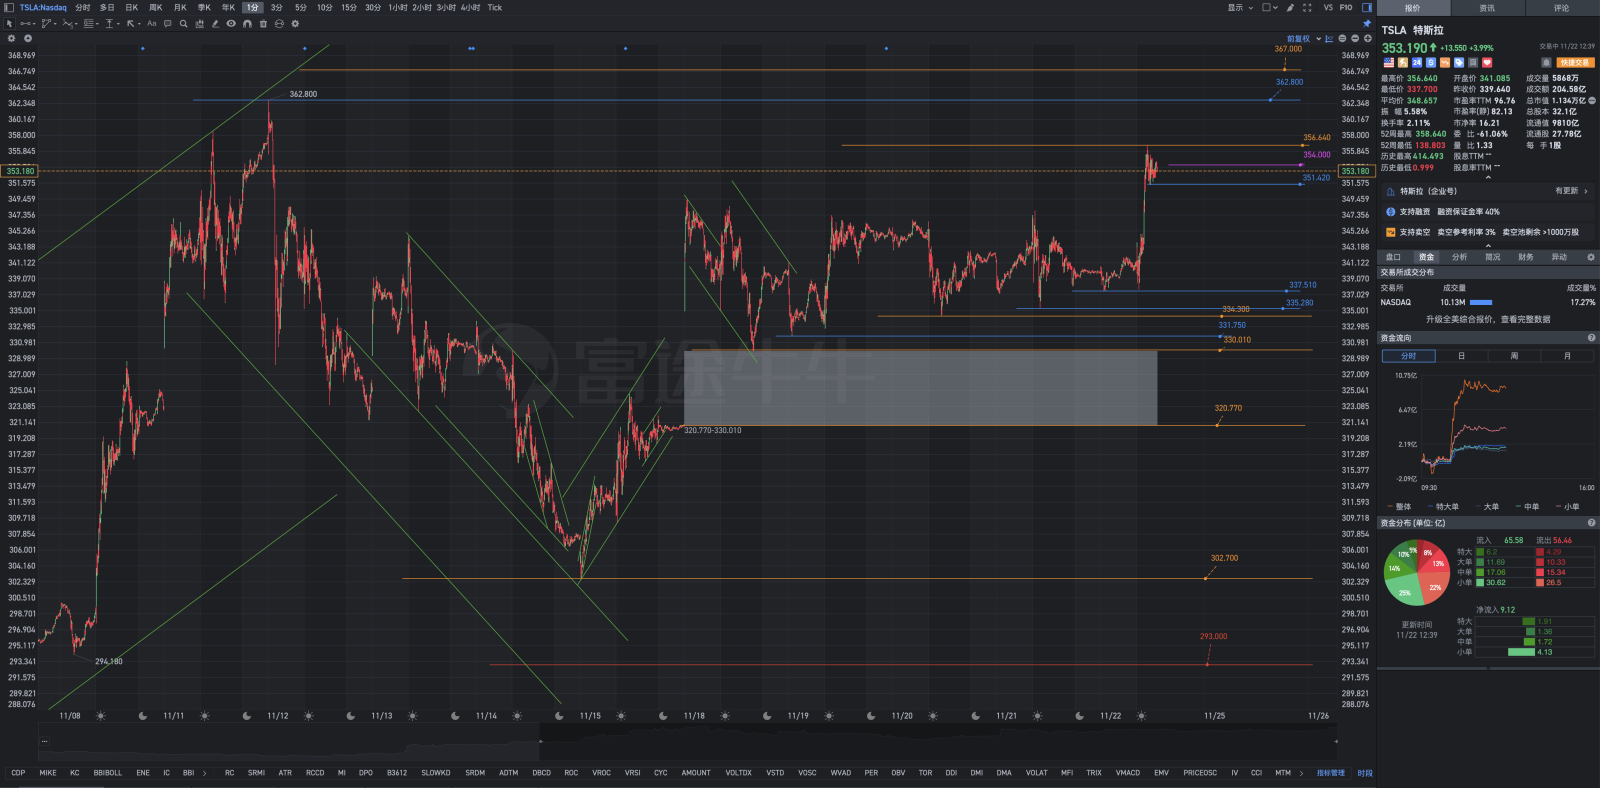Click the blue 24 hour trading icon
Screen dimensions: 1600x788
(x=1417, y=62)
